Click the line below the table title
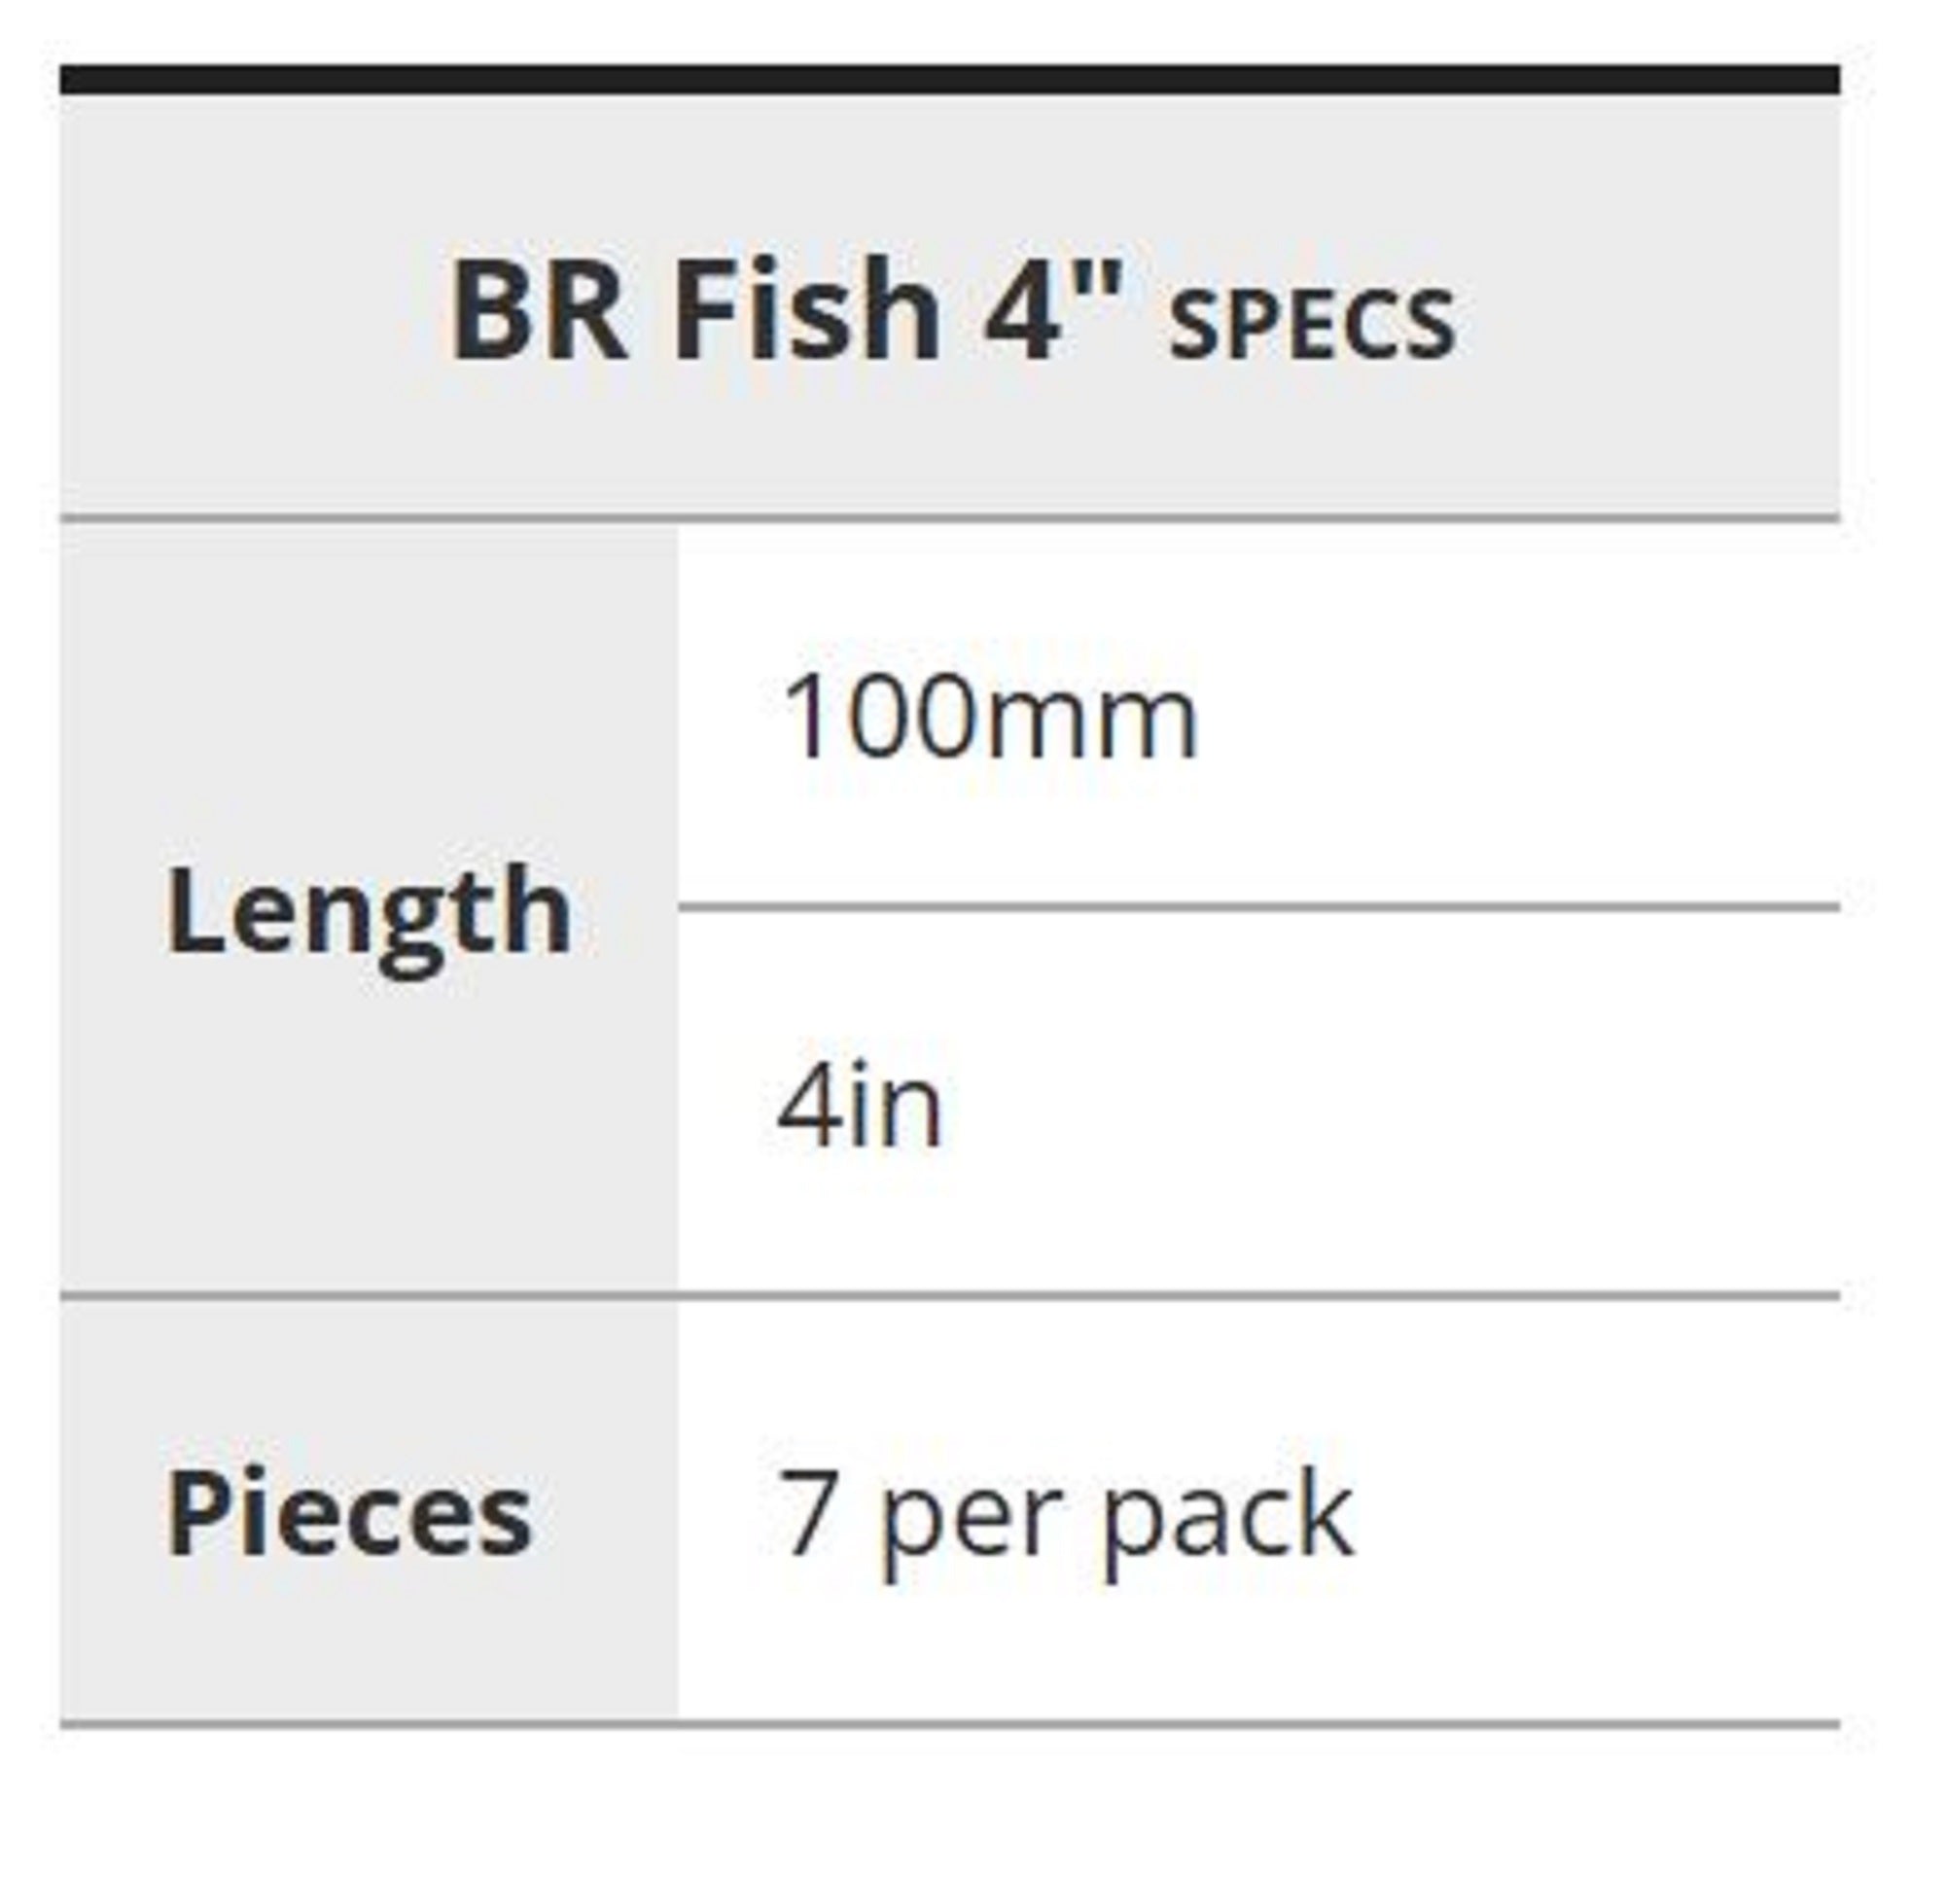Image resolution: width=1945 pixels, height=1904 pixels. (949, 518)
